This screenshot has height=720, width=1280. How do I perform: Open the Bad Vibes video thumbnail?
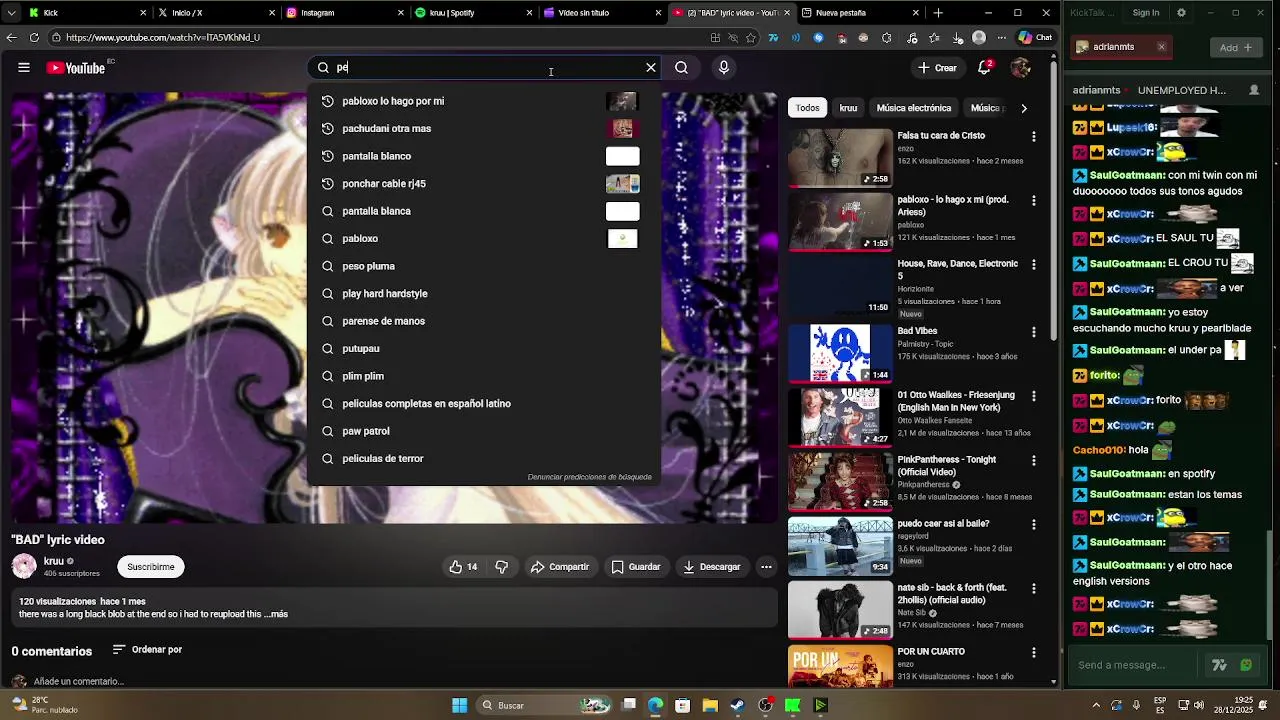[x=840, y=353]
